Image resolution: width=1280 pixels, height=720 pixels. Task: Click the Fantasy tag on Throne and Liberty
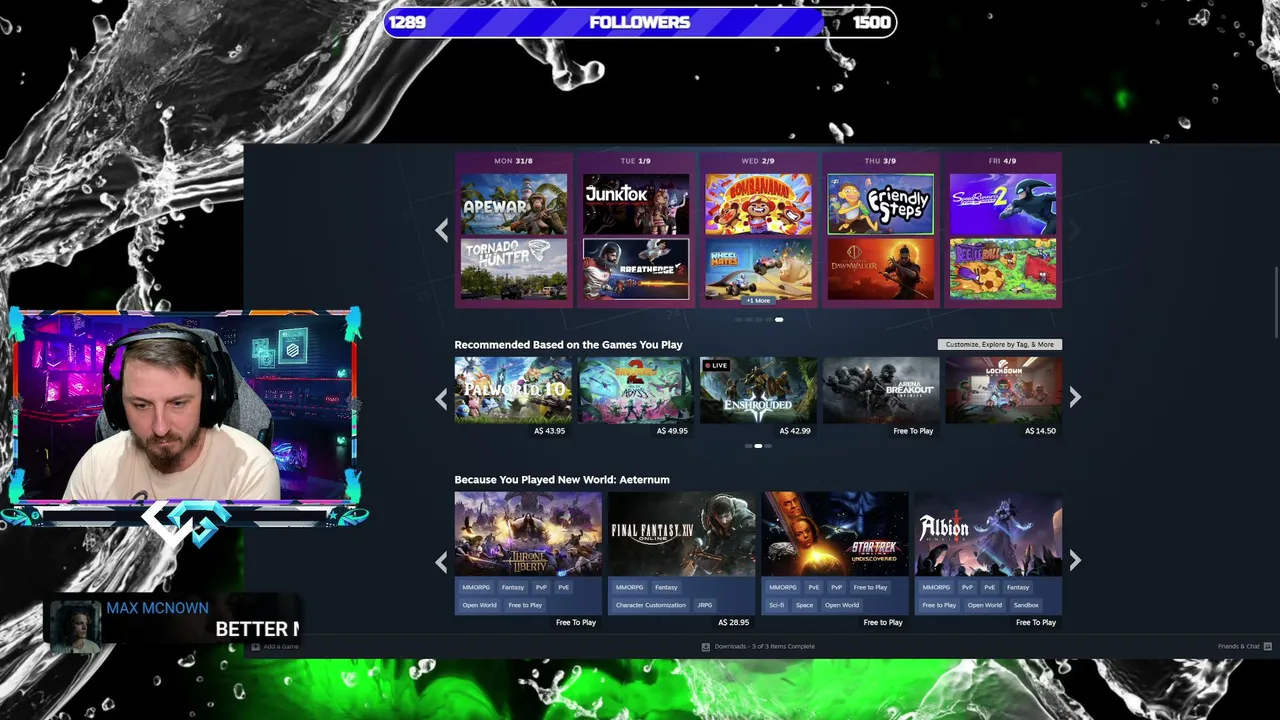[512, 588]
